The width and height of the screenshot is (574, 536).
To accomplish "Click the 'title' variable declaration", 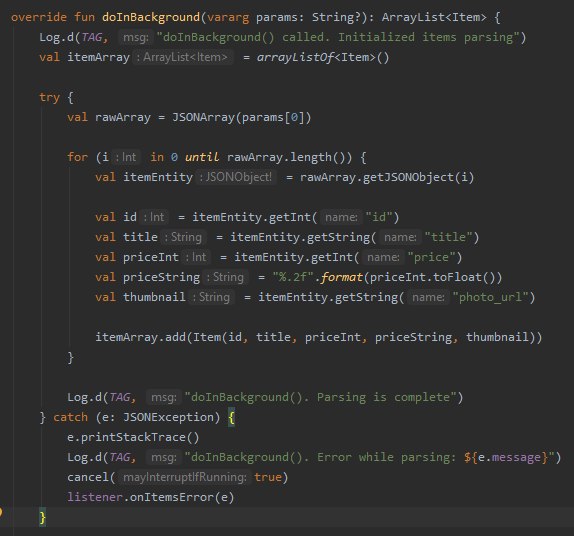I will [x=140, y=237].
